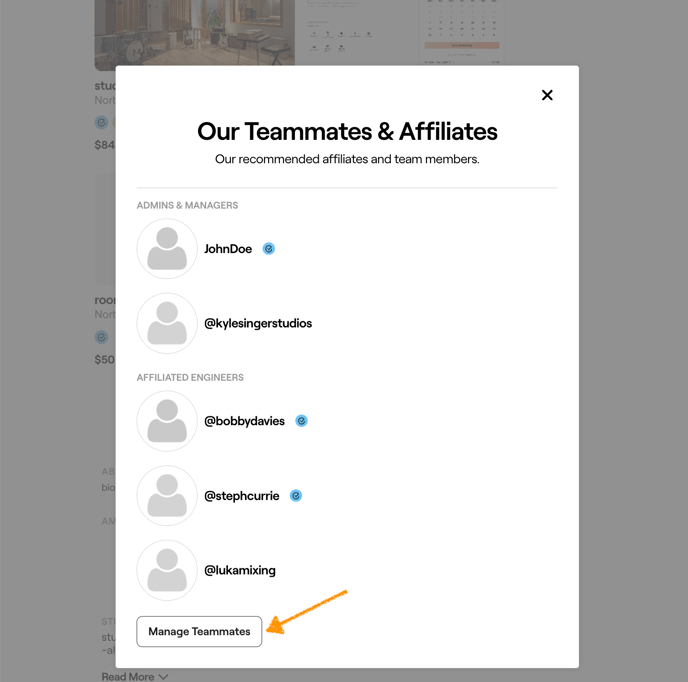Viewport: 688px width, 682px height.
Task: Click the verified badge under the room listing
Action: click(101, 338)
